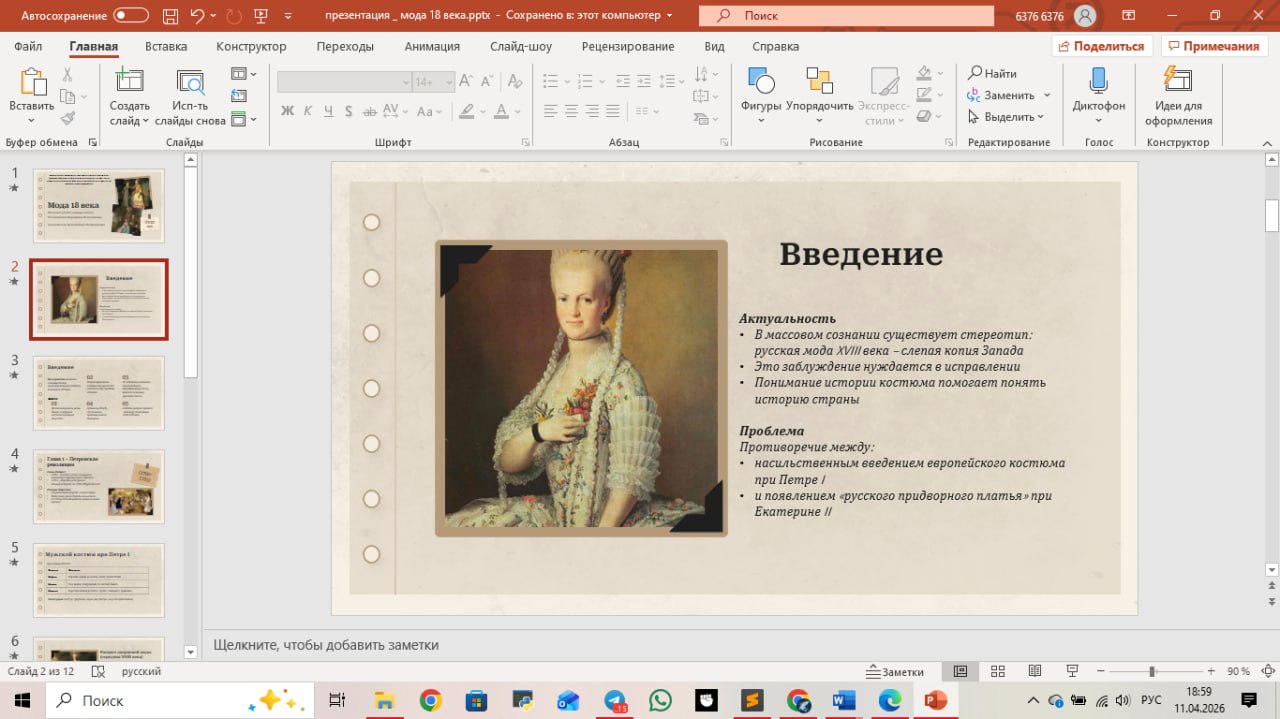Viewport: 1280px width, 719px height.
Task: Click the Найти search button
Action: pyautogui.click(x=992, y=74)
